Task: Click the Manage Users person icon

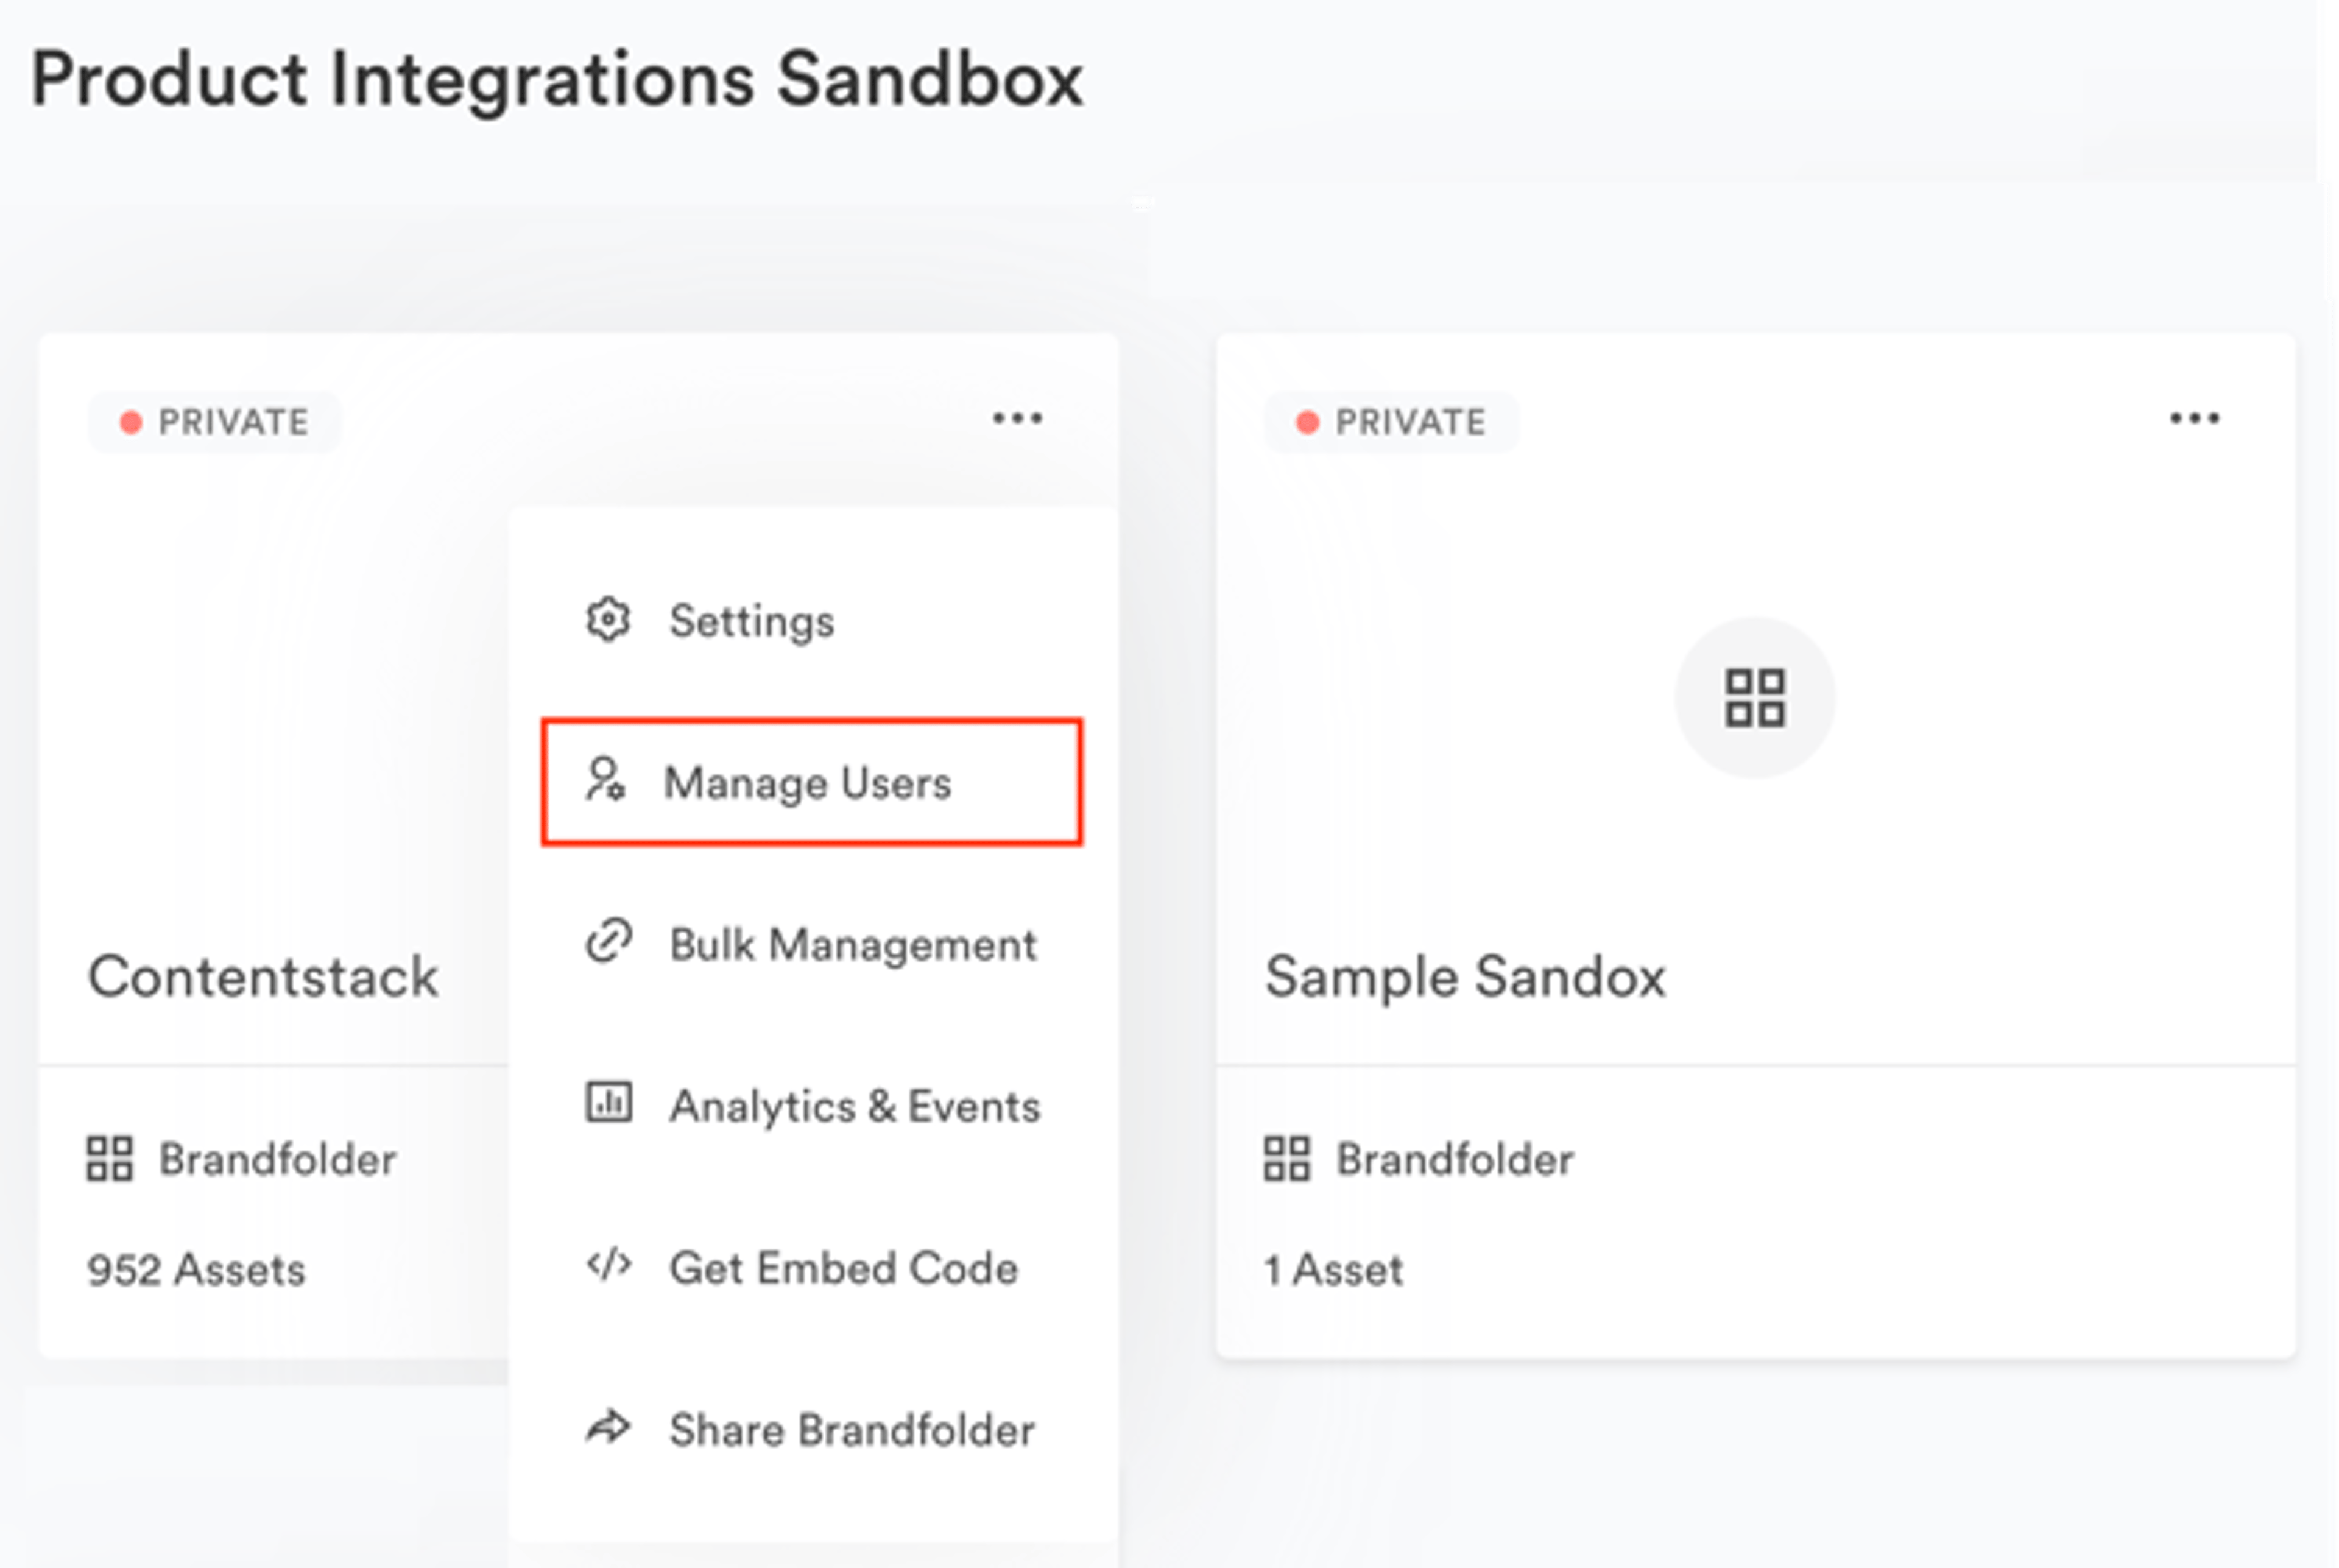Action: [x=606, y=780]
